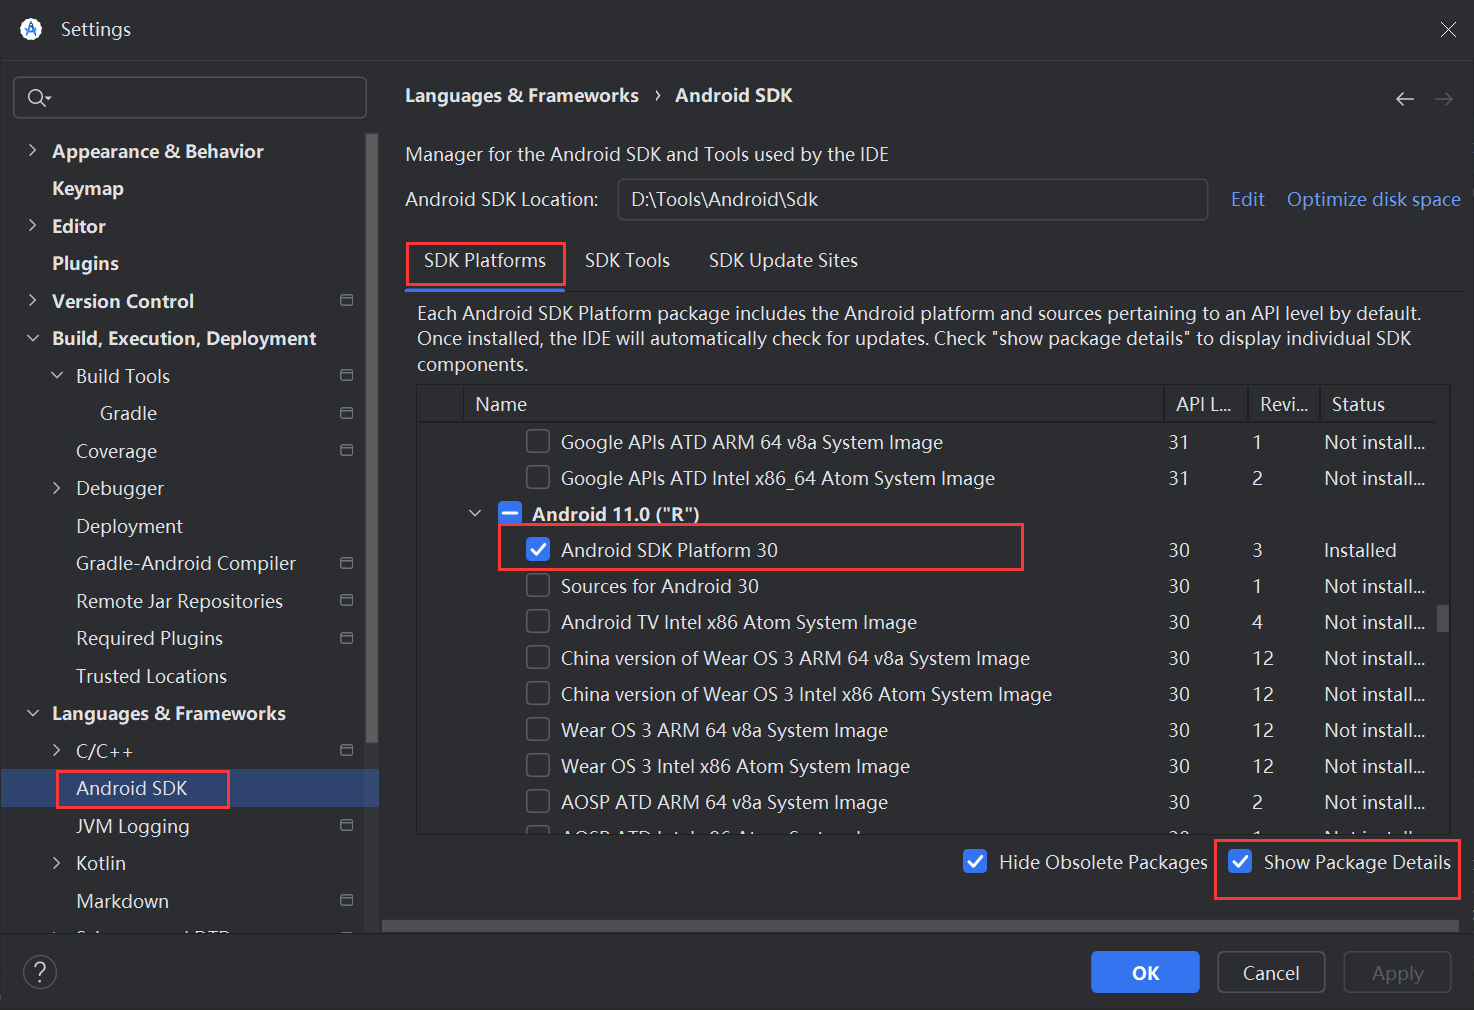1474x1010 pixels.
Task: Close the Settings dialog window
Action: (x=1447, y=29)
